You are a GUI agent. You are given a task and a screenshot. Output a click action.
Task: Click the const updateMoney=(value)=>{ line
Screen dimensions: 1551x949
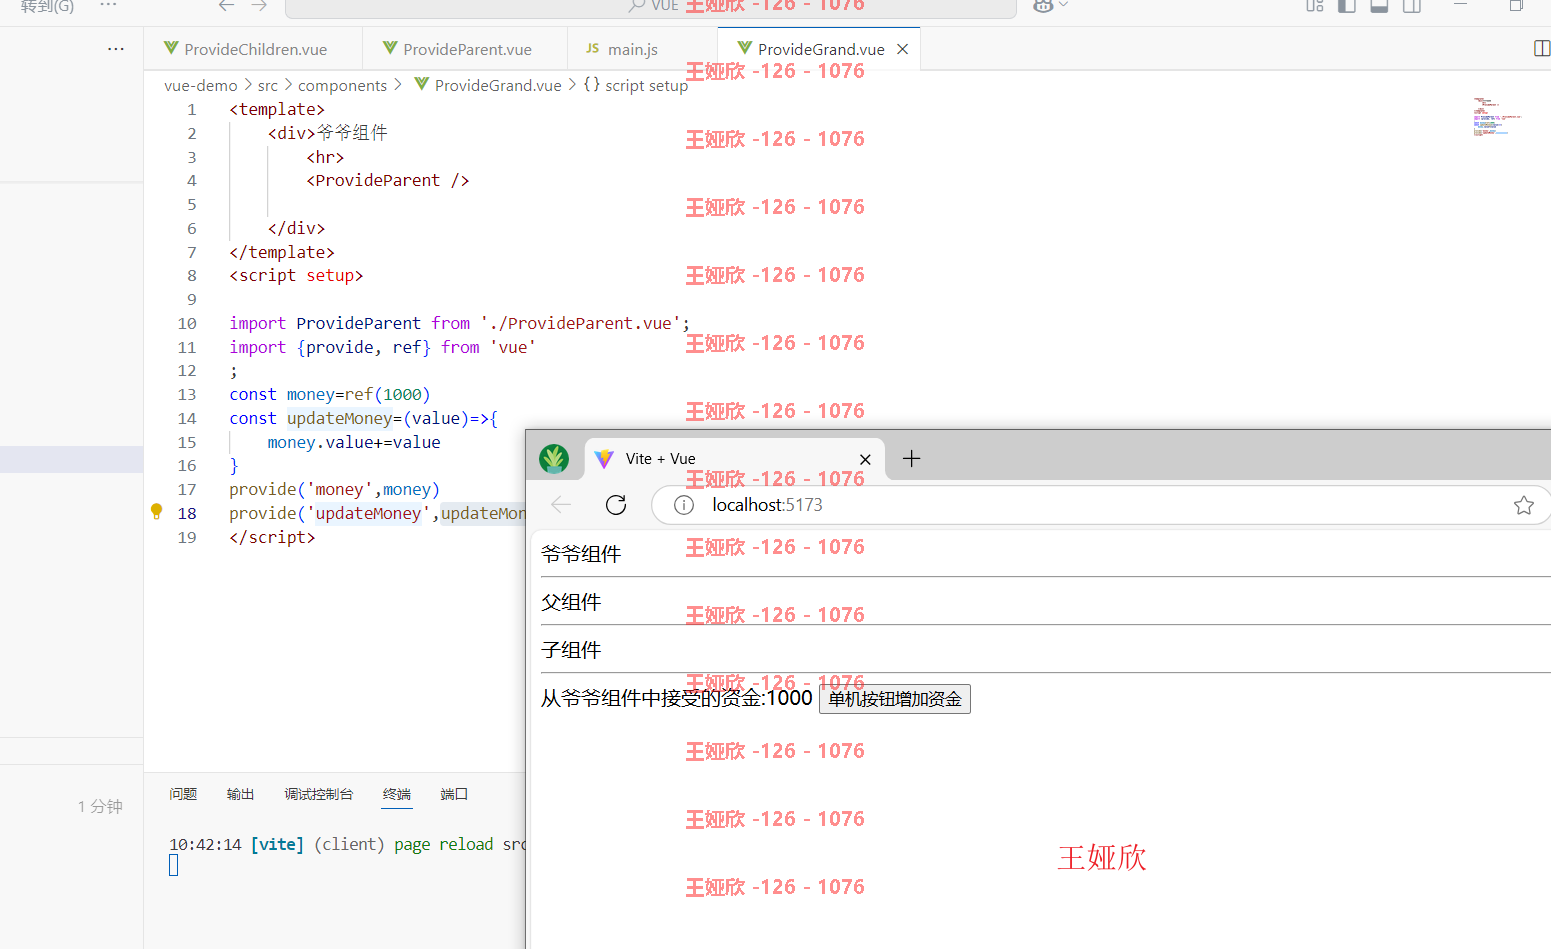[363, 418]
